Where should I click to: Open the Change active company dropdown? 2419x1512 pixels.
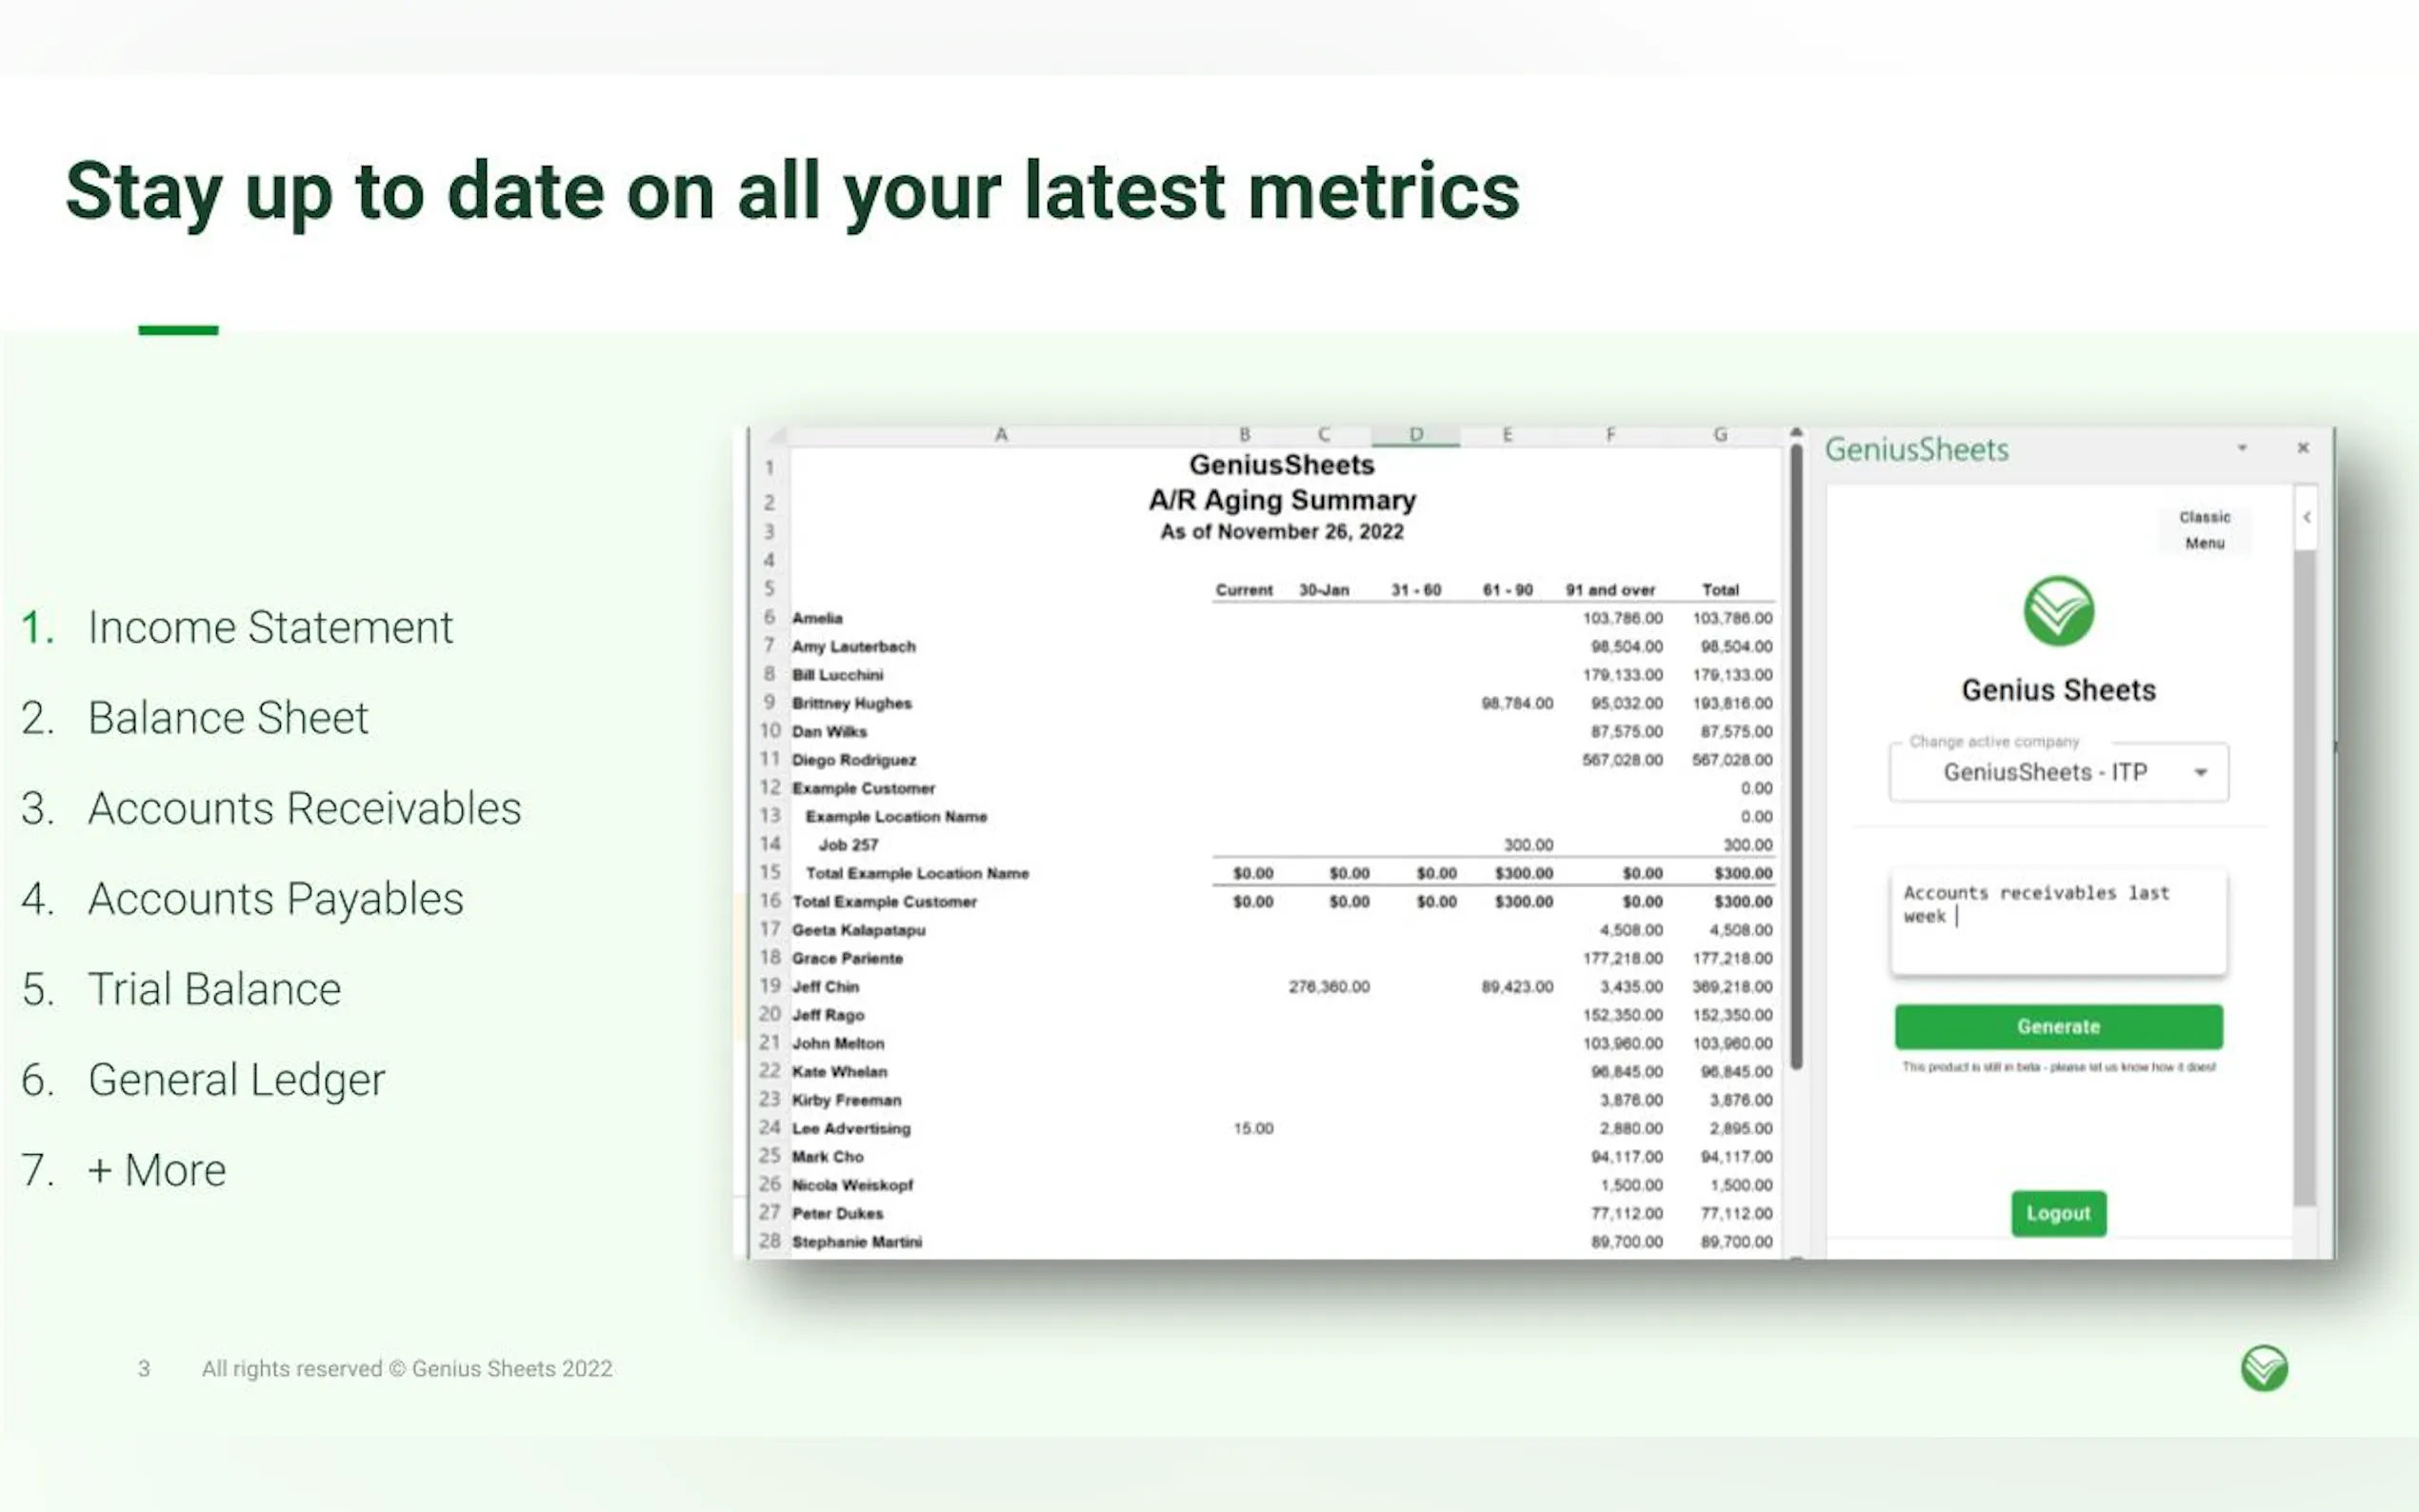(x=2058, y=772)
